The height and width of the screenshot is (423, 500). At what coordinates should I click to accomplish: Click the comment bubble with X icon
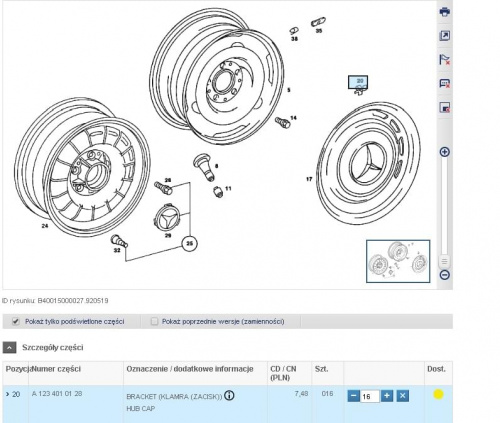(445, 83)
